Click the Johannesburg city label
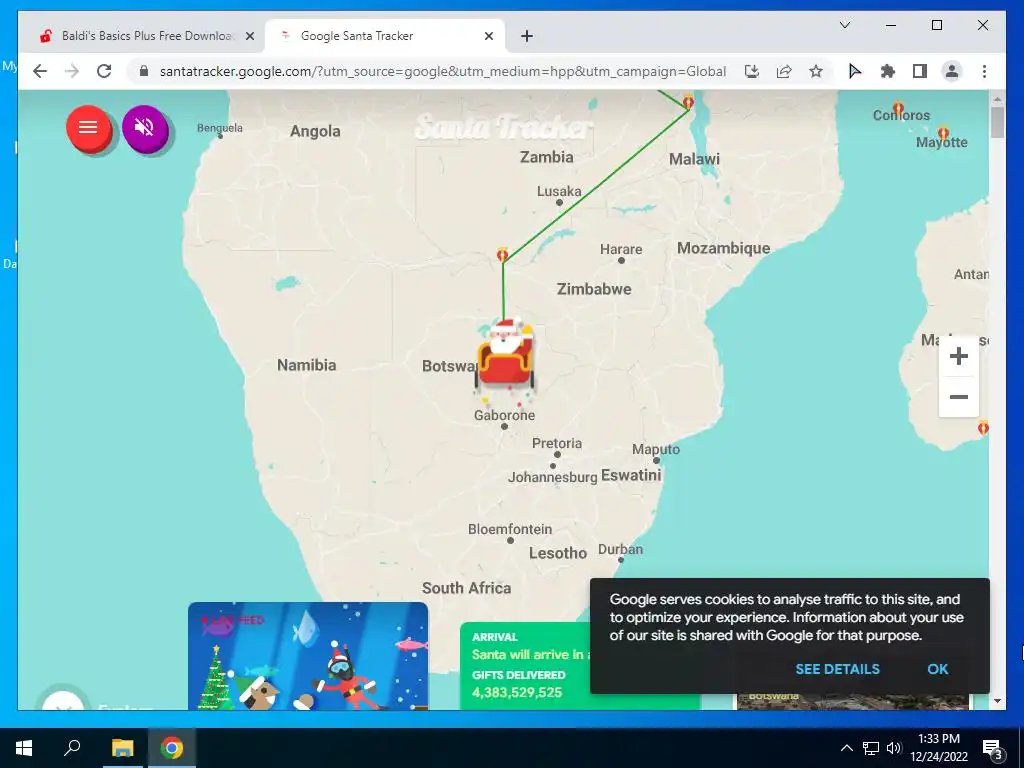Screen dimensions: 1024x768 click(552, 477)
